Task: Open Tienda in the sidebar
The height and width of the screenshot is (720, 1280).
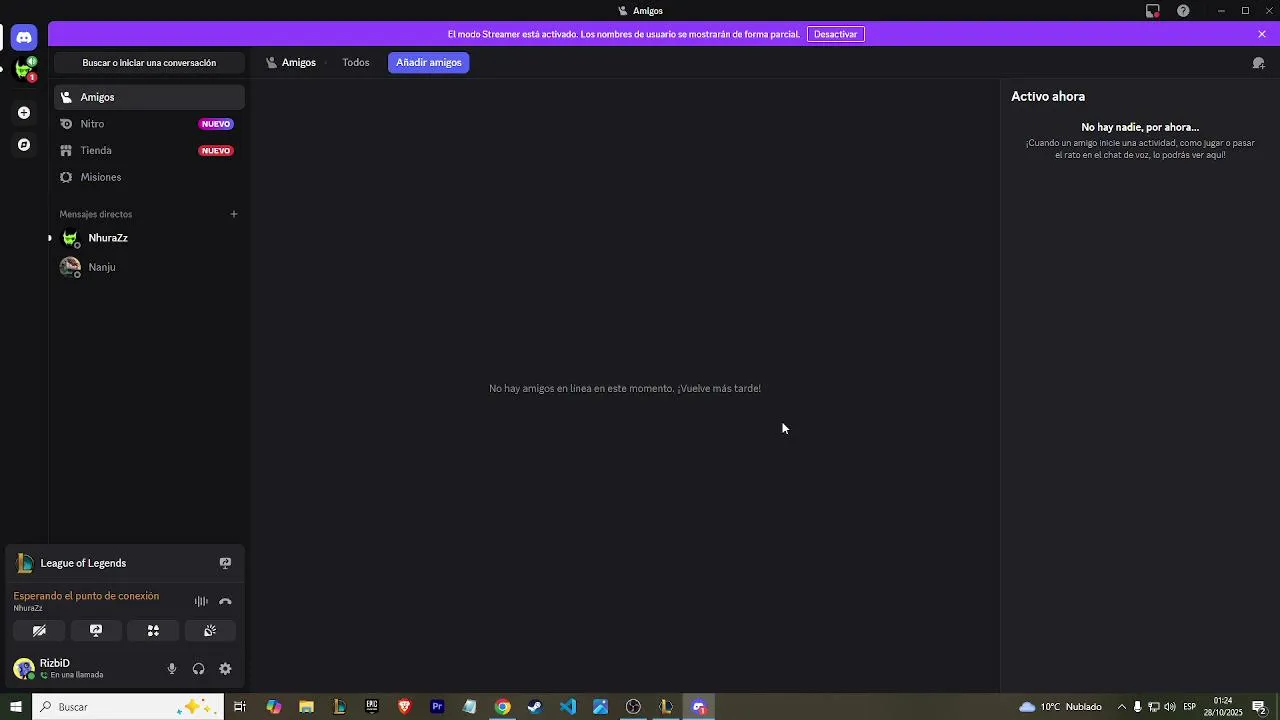Action: pos(149,151)
